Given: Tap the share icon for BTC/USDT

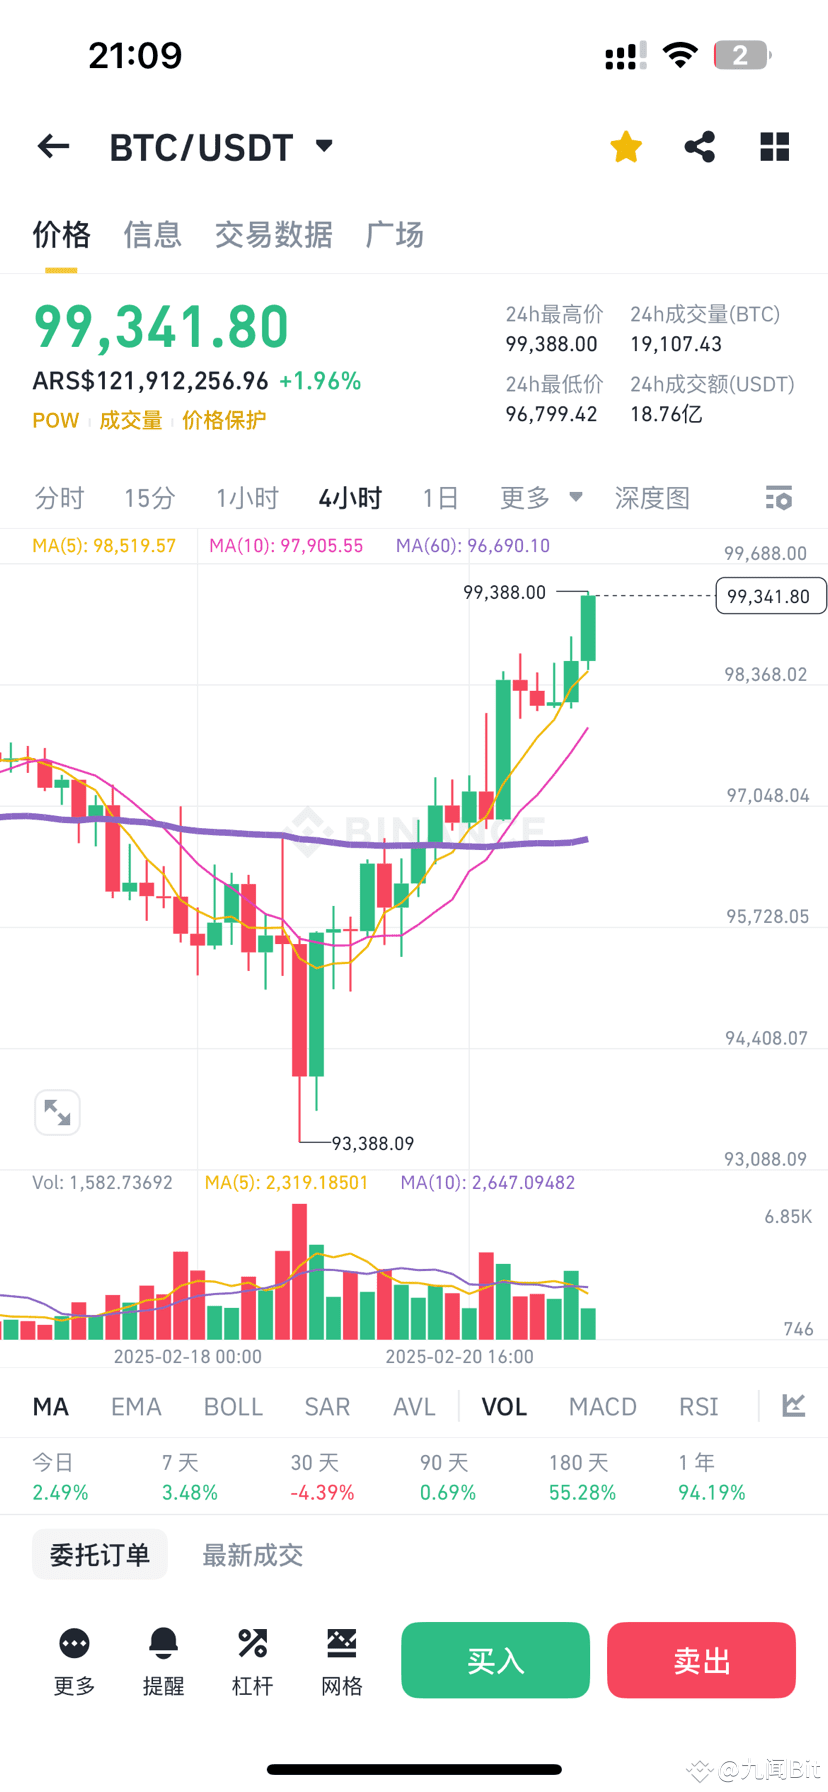Looking at the screenshot, I should 699,146.
